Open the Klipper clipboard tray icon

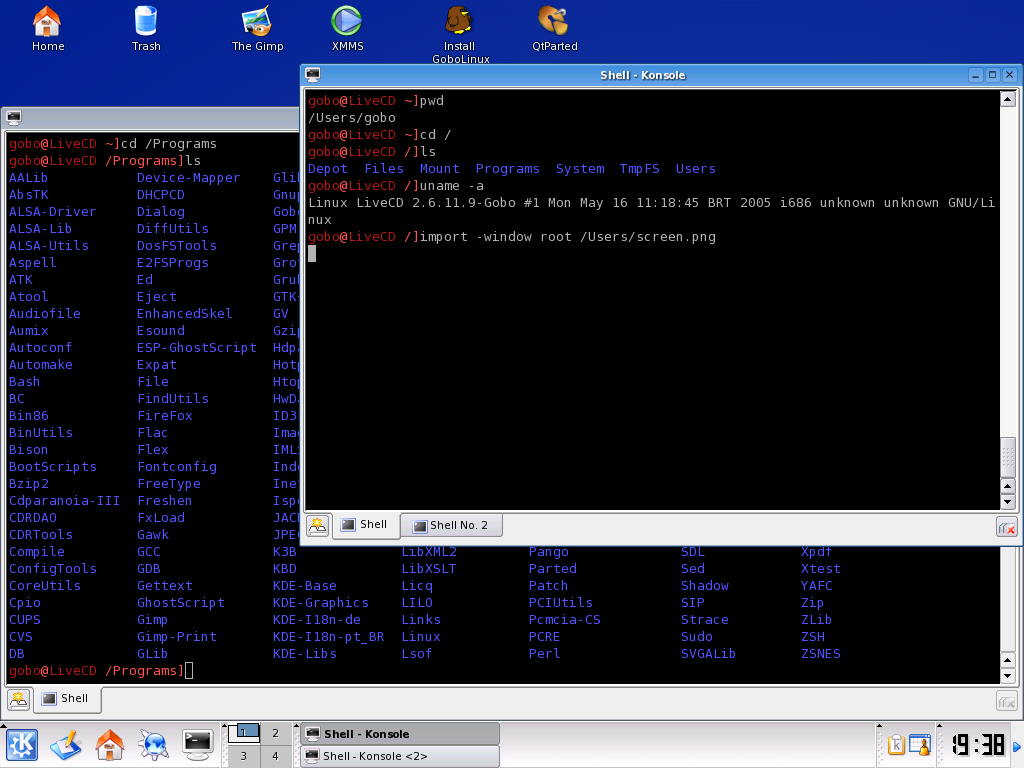pos(897,744)
